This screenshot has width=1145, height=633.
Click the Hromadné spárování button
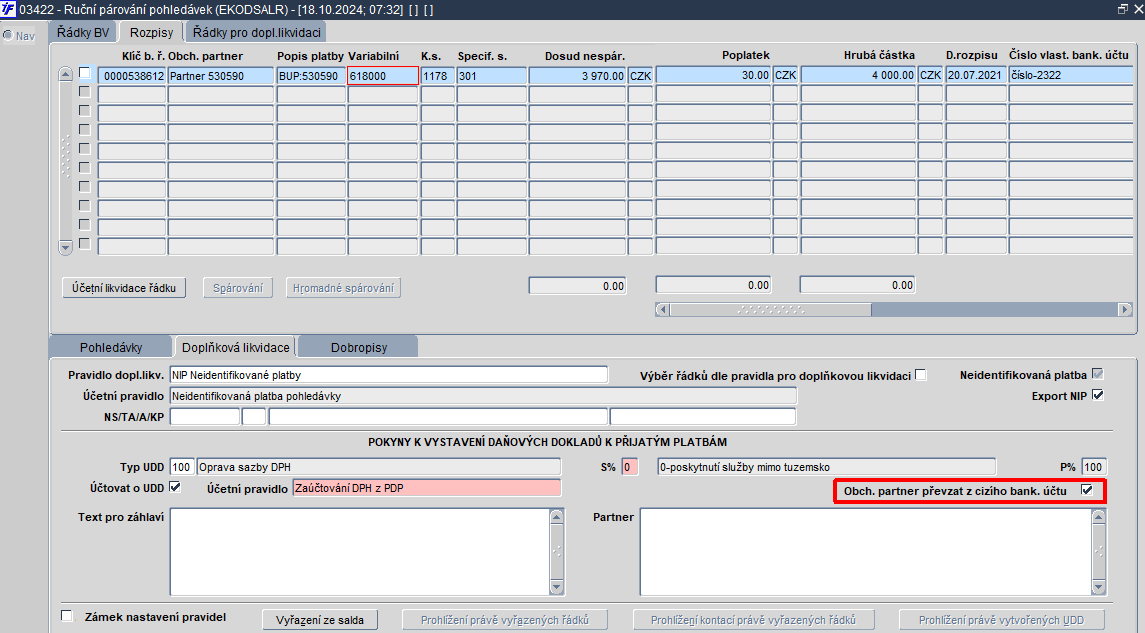[x=343, y=288]
